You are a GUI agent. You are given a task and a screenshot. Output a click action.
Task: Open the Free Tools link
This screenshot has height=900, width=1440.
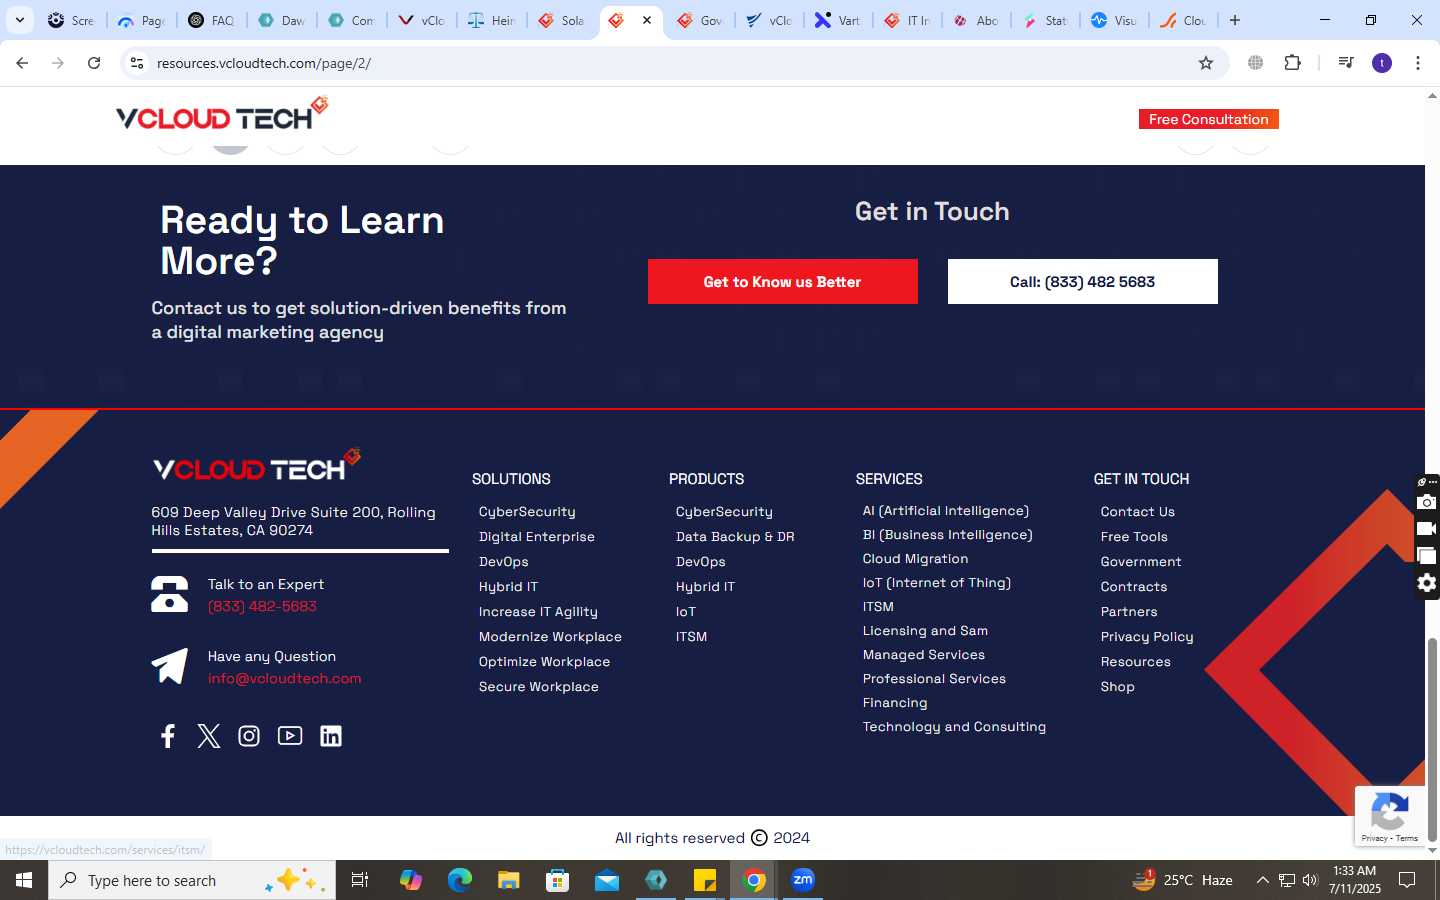tap(1134, 537)
